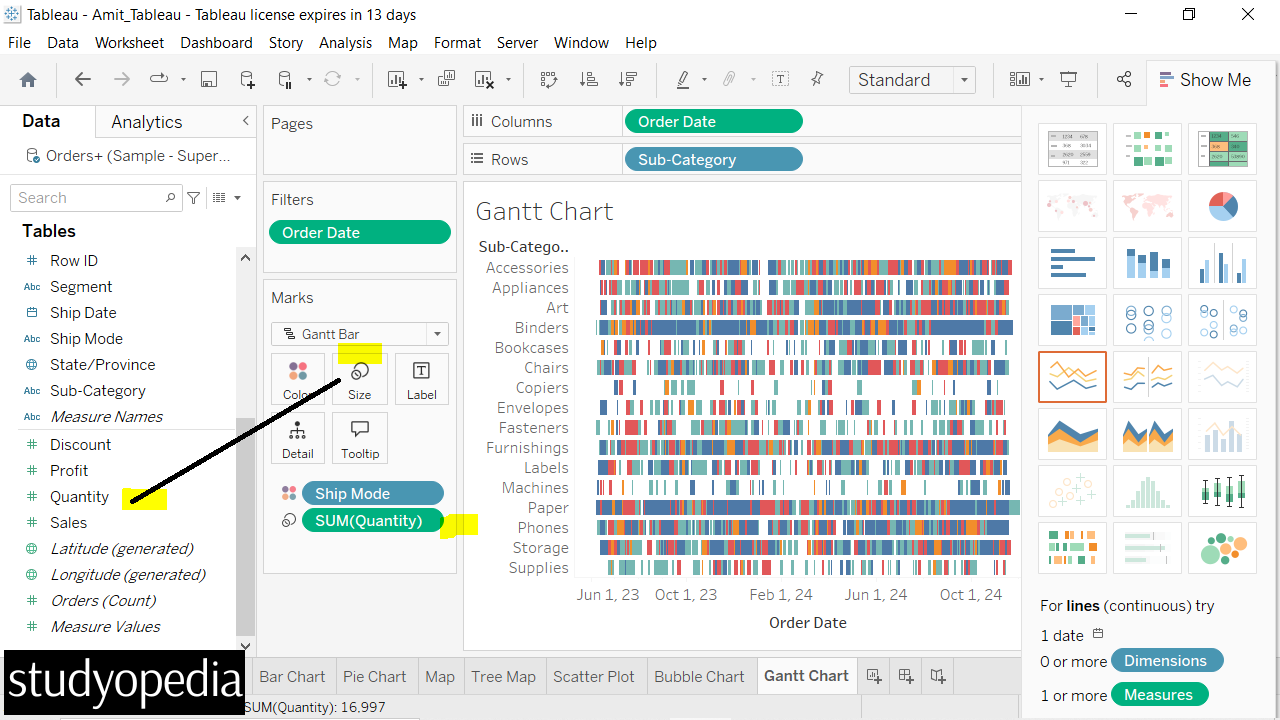Click the Tableau start page home icon

click(28, 80)
